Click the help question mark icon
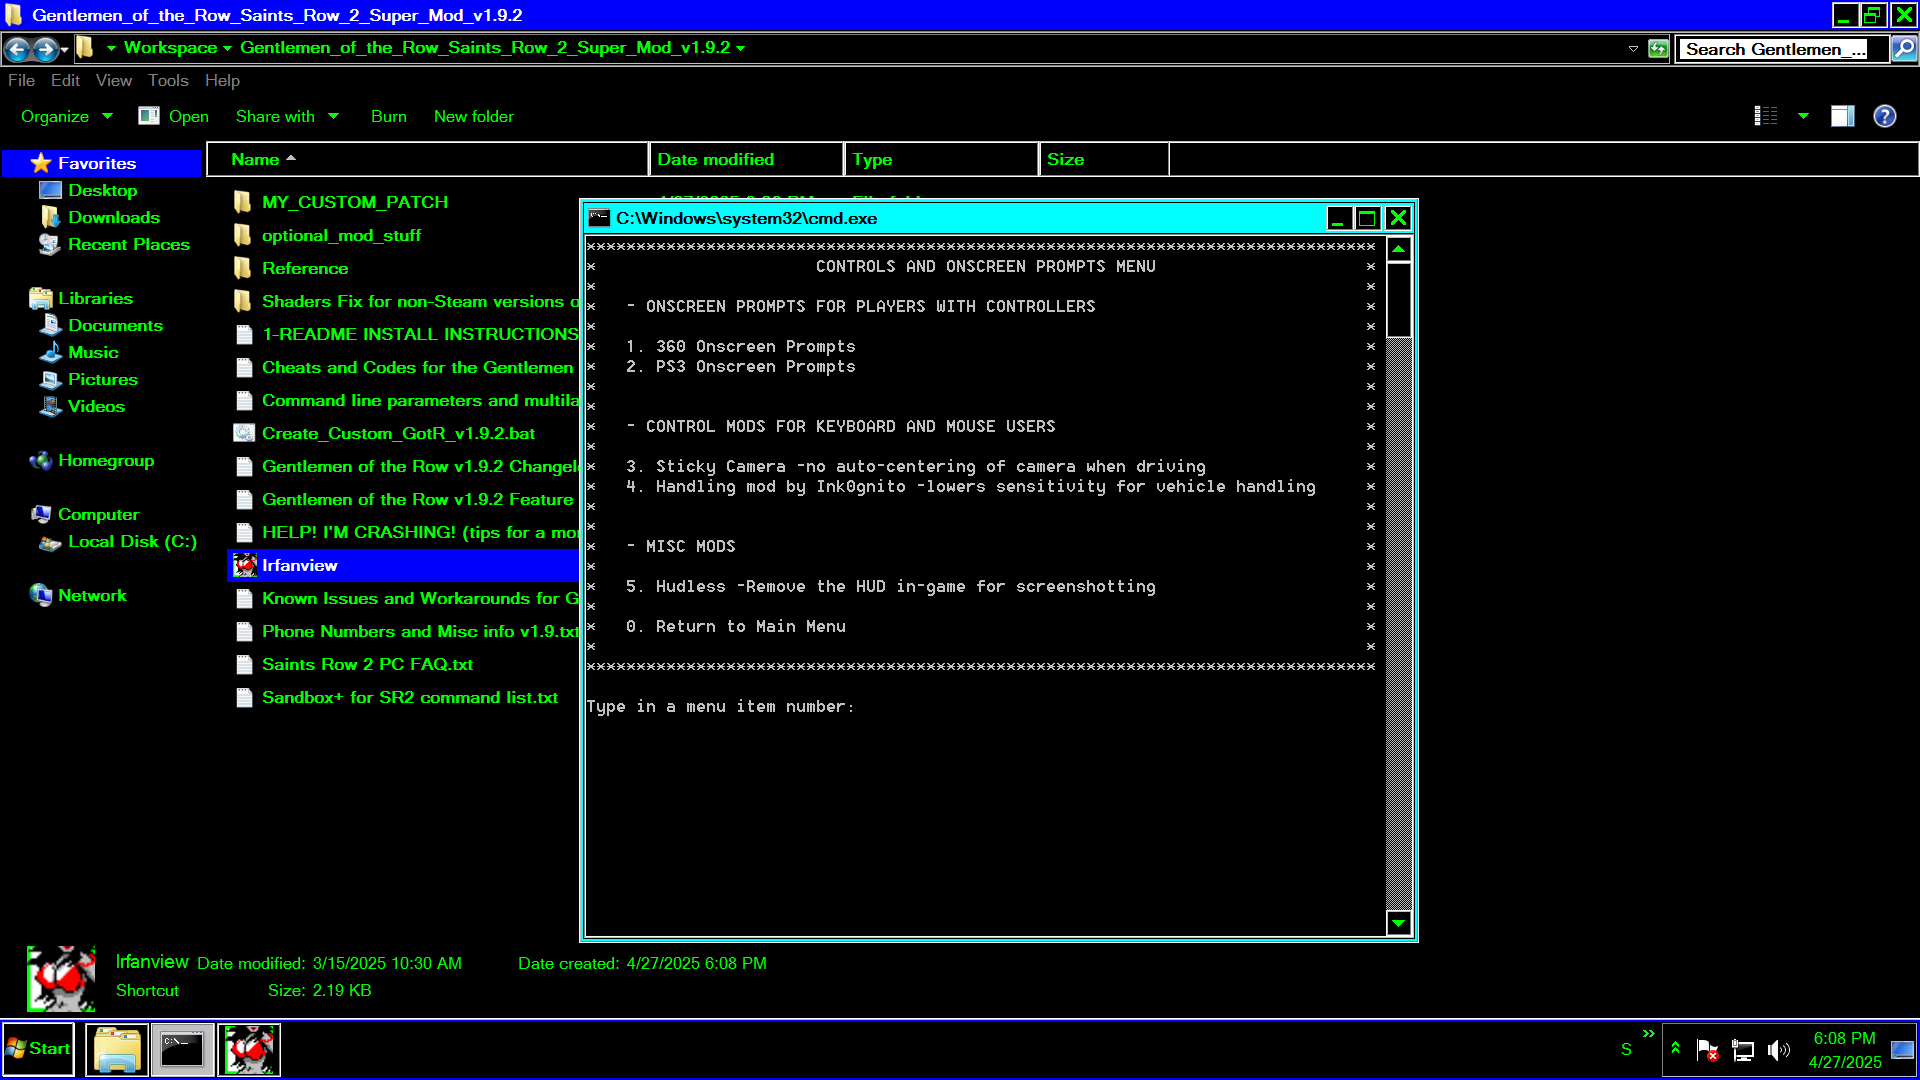The width and height of the screenshot is (1920, 1080). [x=1885, y=117]
